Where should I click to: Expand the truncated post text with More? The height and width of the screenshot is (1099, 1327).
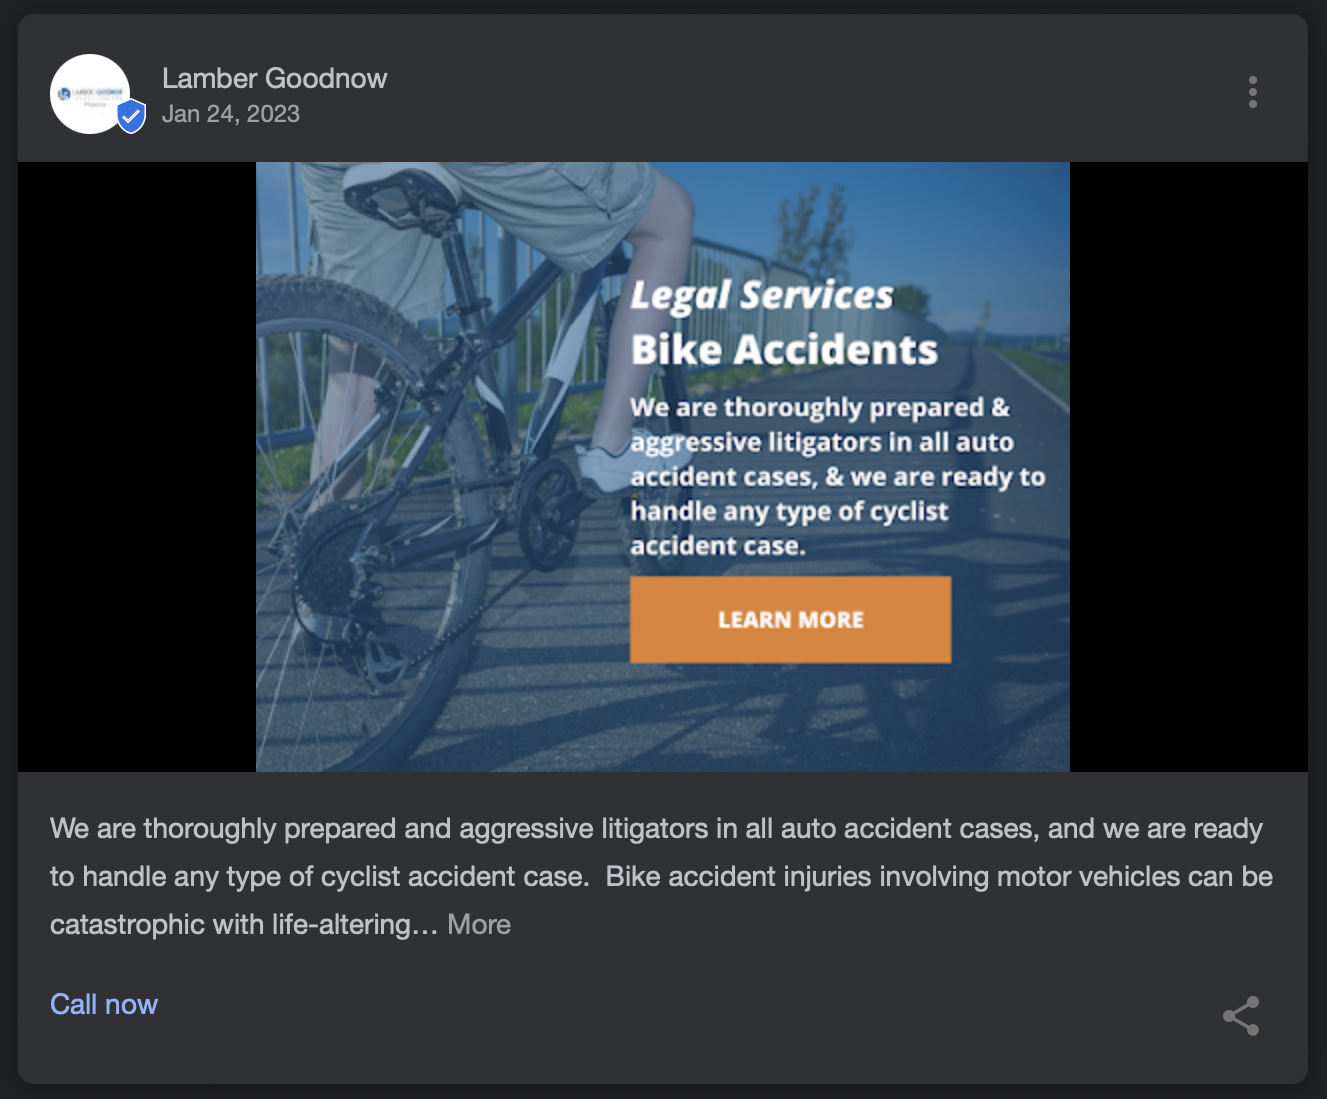tap(479, 924)
